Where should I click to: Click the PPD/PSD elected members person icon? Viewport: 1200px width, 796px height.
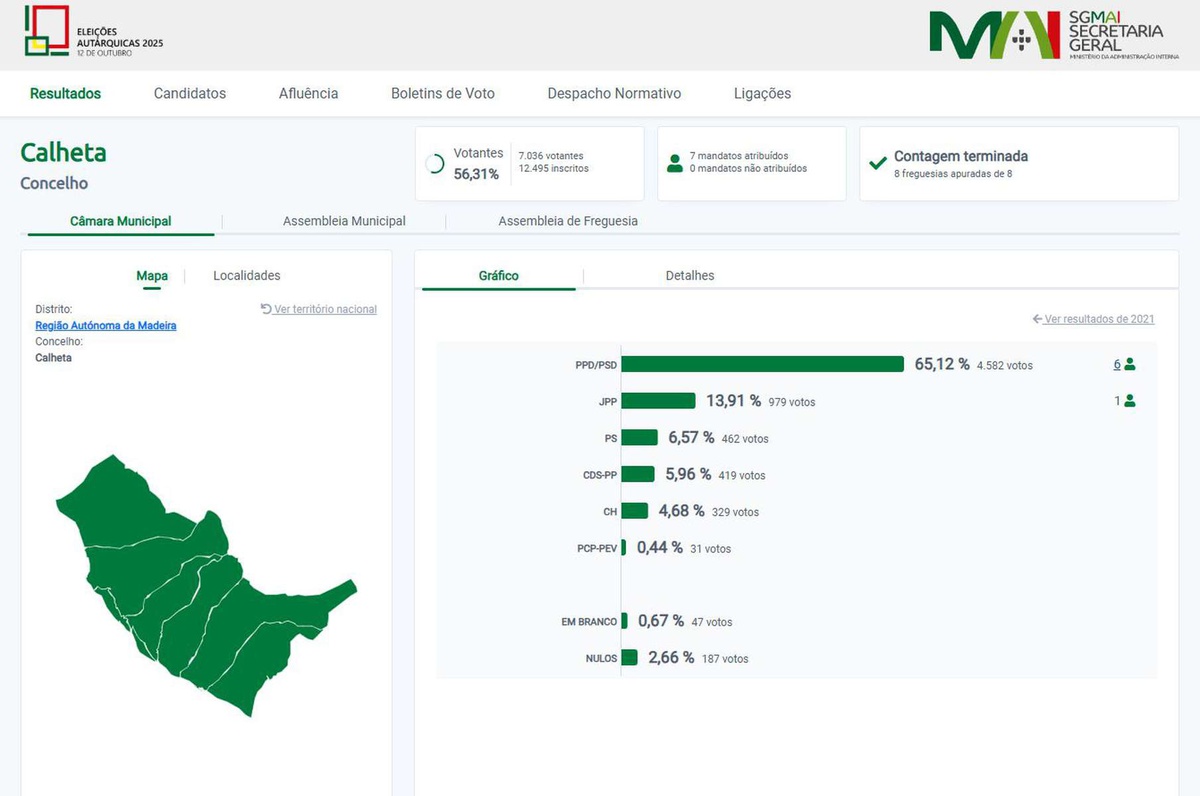1130,365
